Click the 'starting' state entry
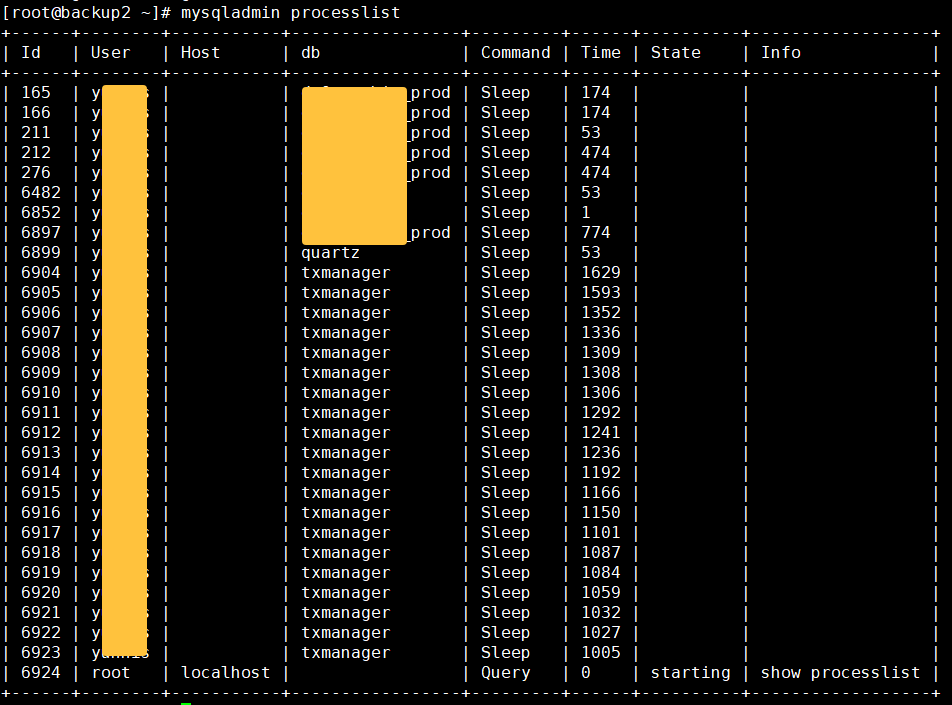This screenshot has height=705, width=952. pyautogui.click(x=691, y=673)
